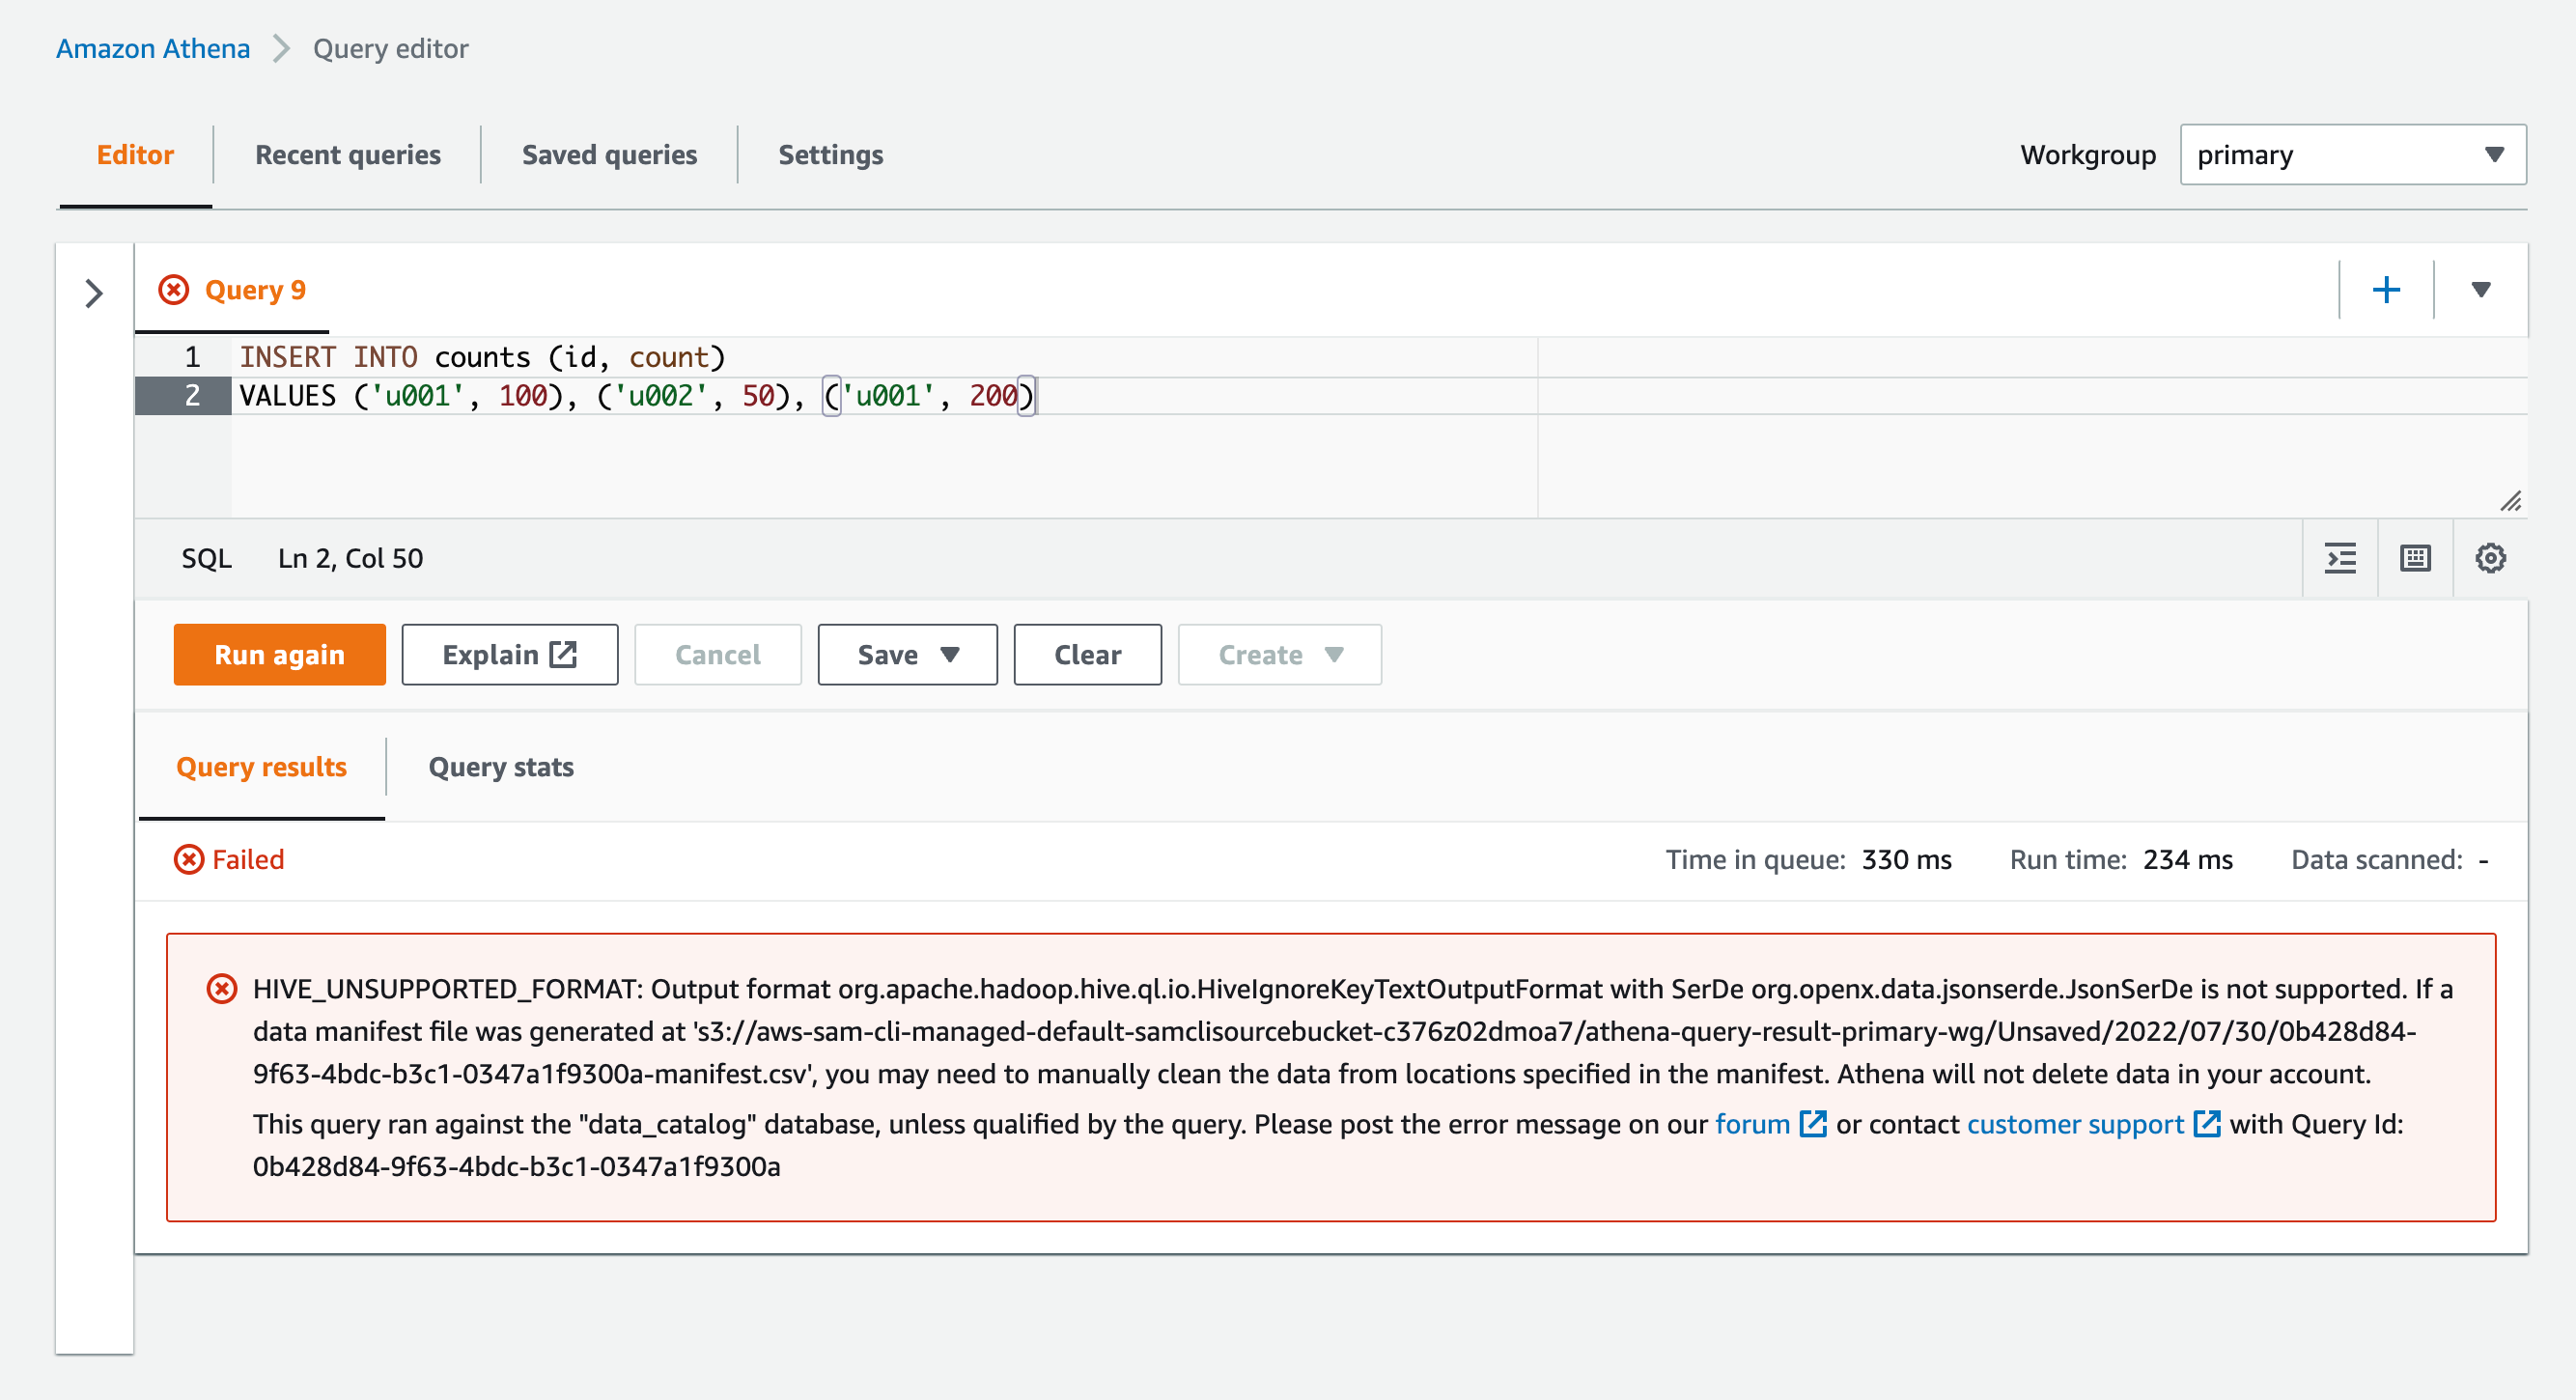Click the red error icon on Query 9 tab

click(x=174, y=290)
